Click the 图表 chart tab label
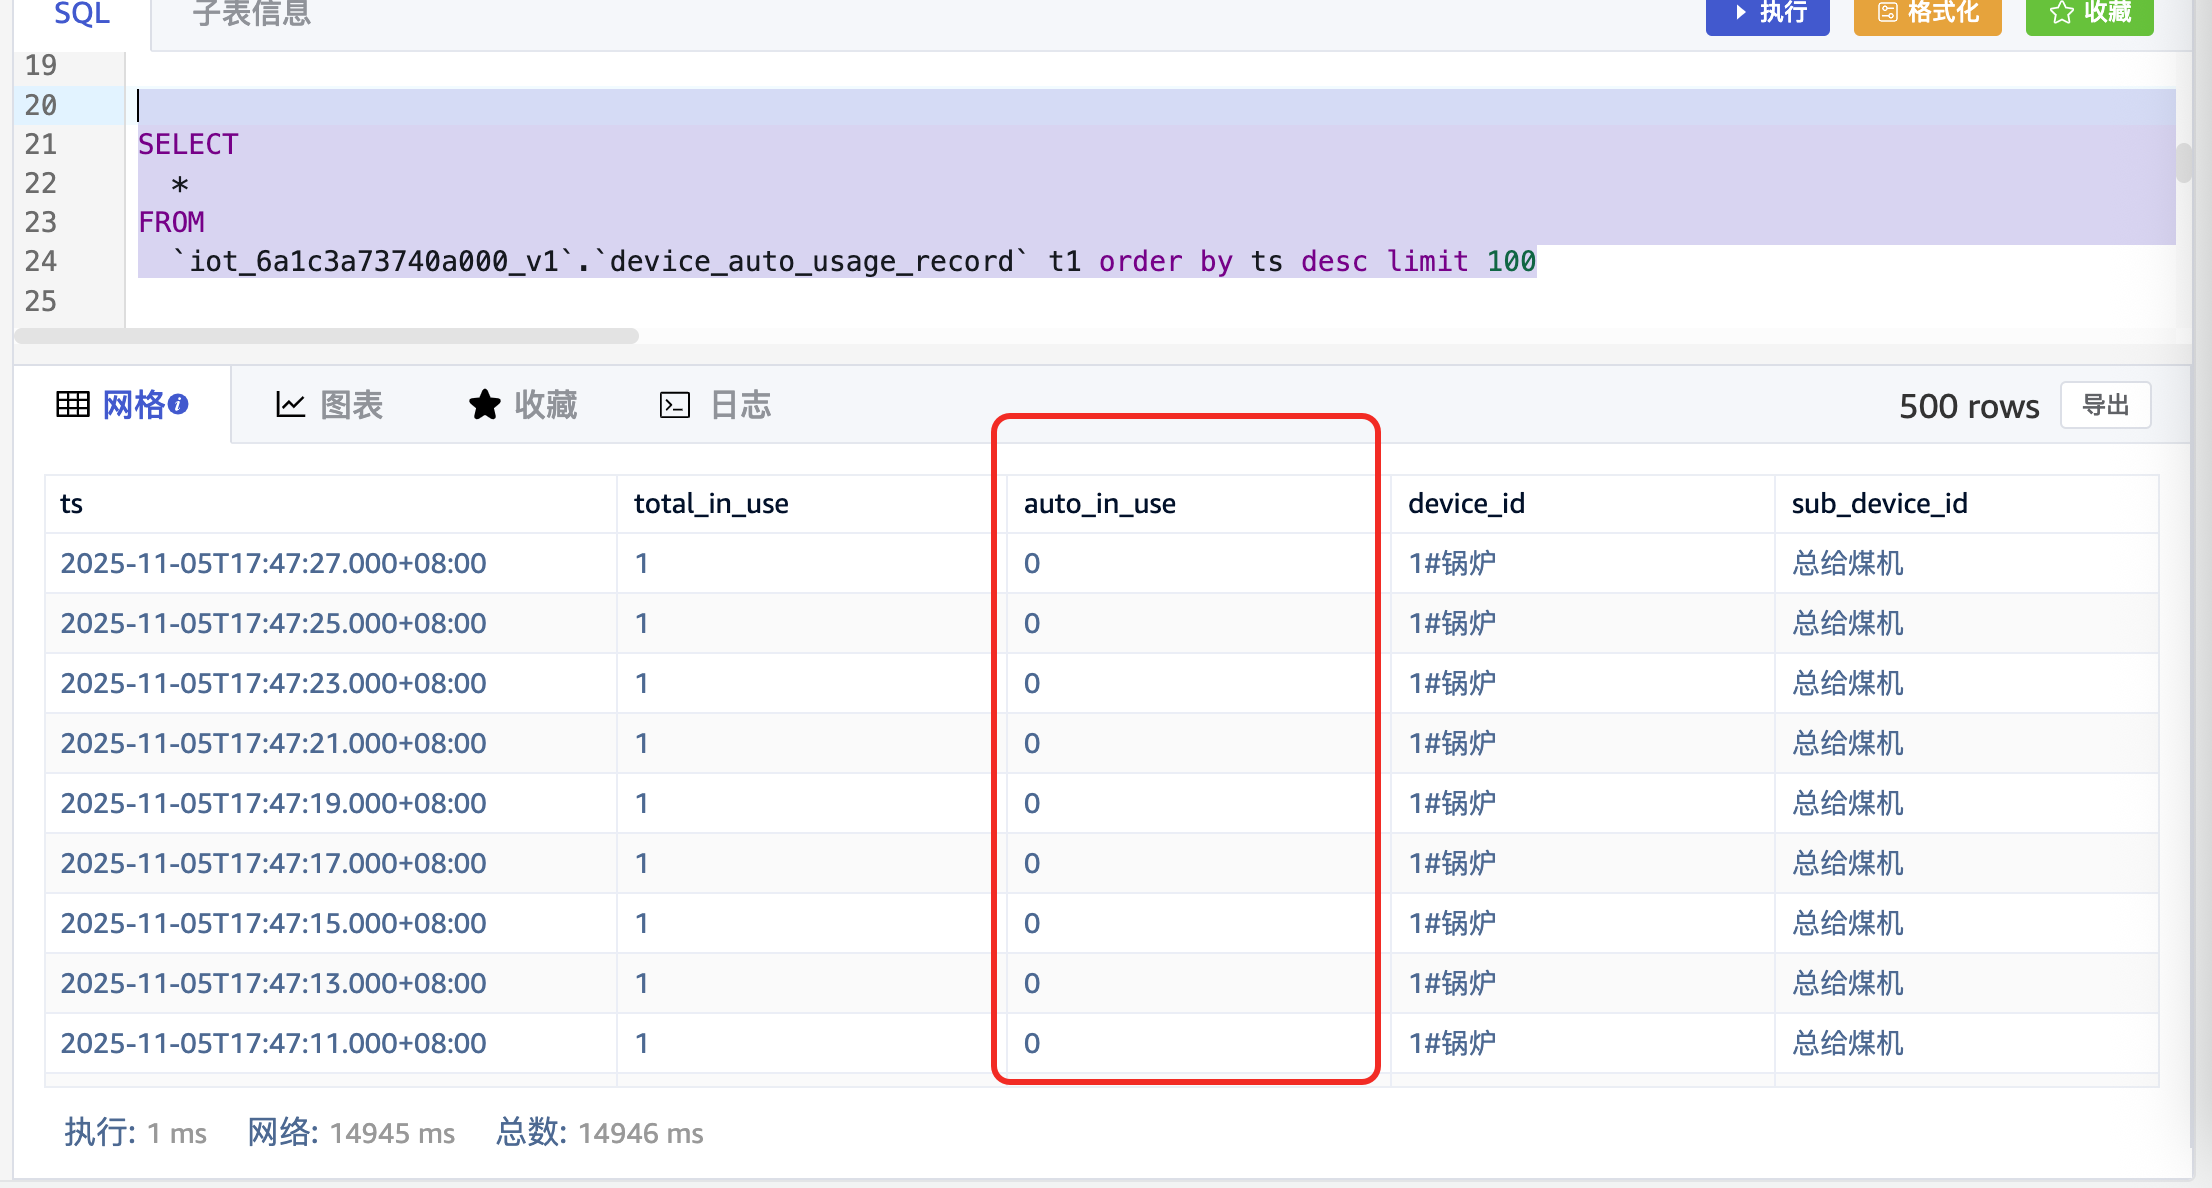2212x1188 pixels. (351, 405)
